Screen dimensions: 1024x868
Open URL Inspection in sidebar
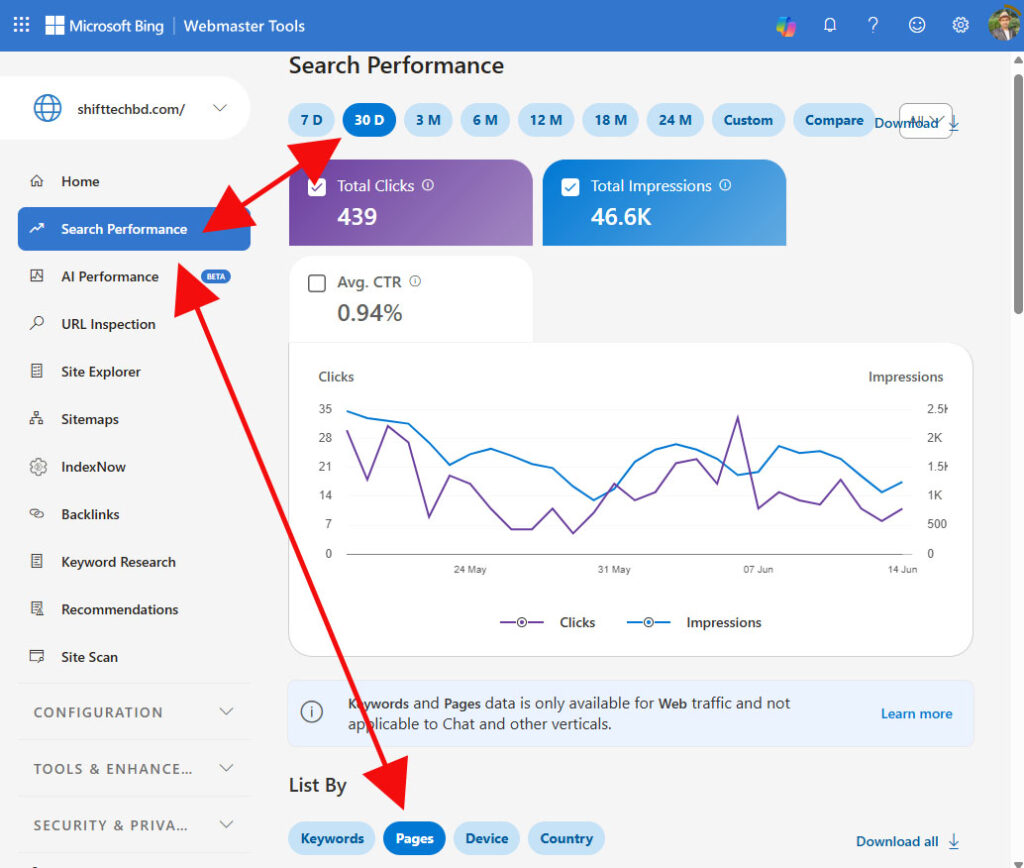134,324
